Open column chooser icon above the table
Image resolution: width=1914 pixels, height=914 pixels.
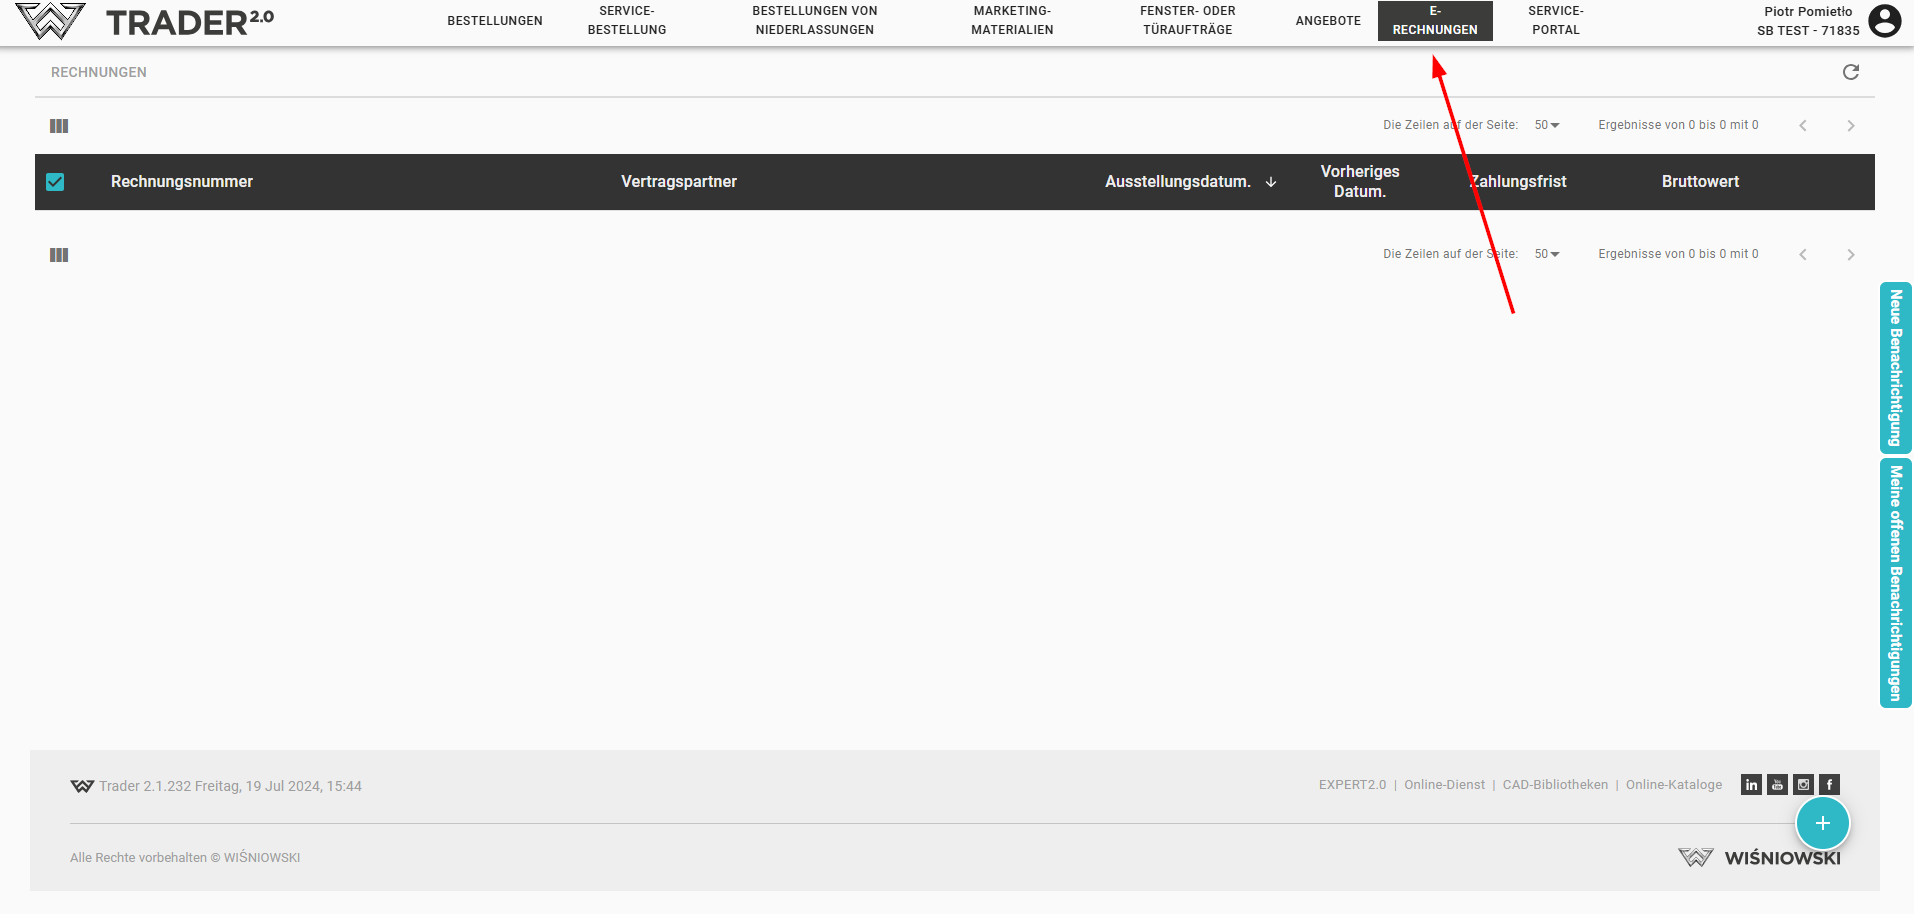tap(59, 126)
